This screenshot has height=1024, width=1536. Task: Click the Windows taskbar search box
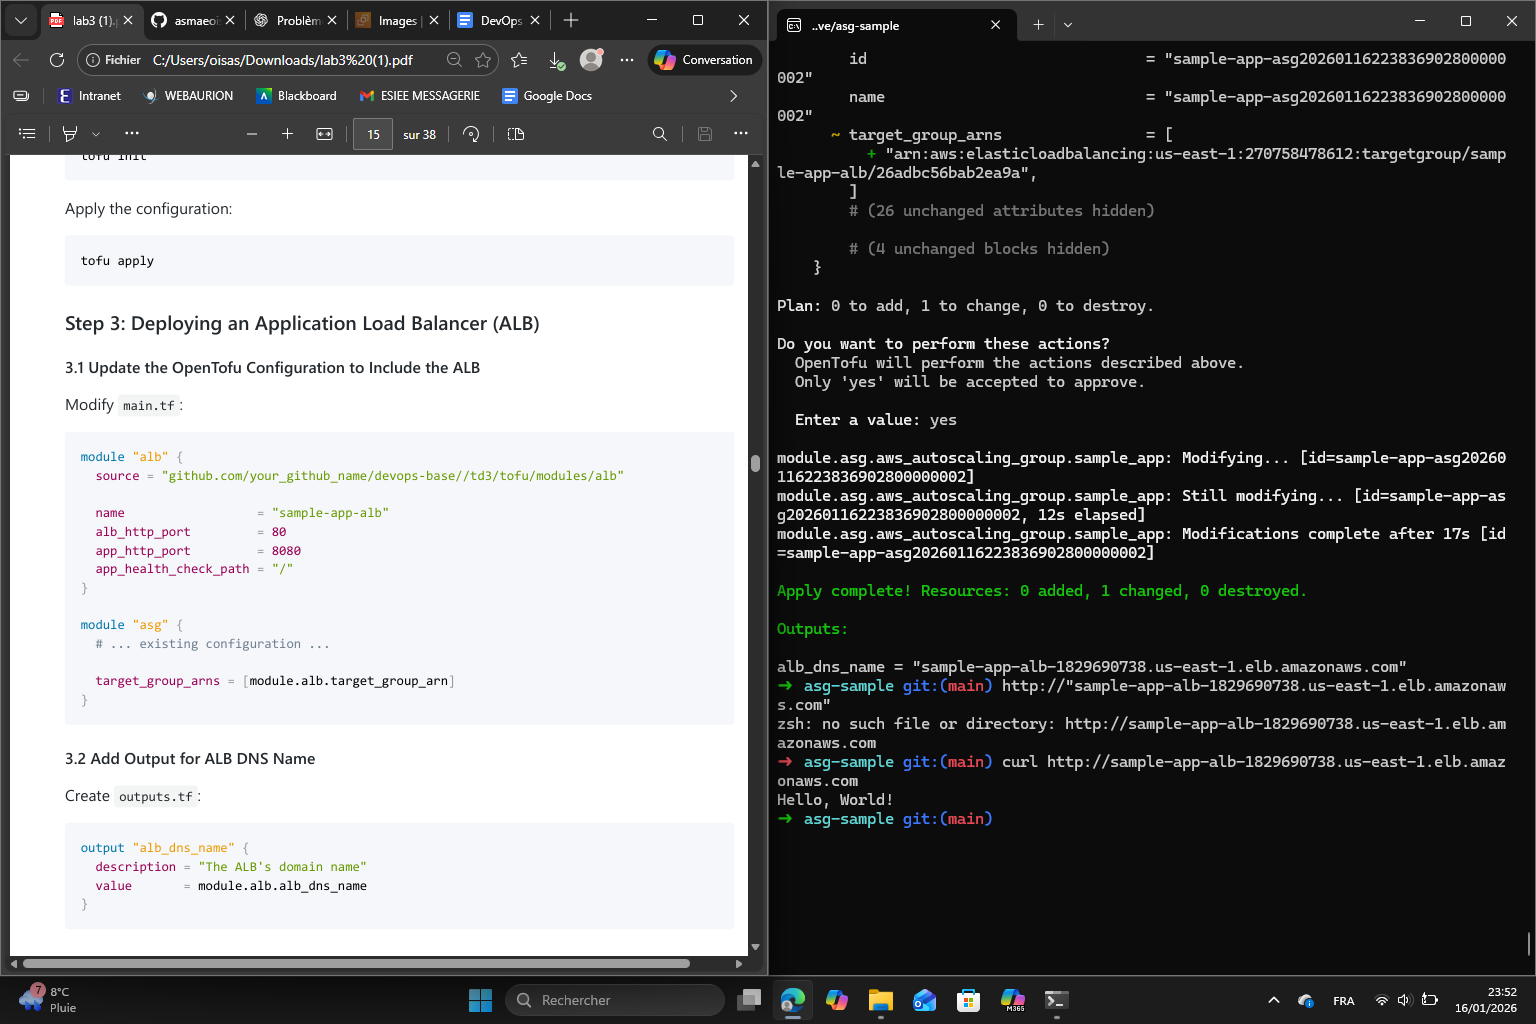point(615,1000)
